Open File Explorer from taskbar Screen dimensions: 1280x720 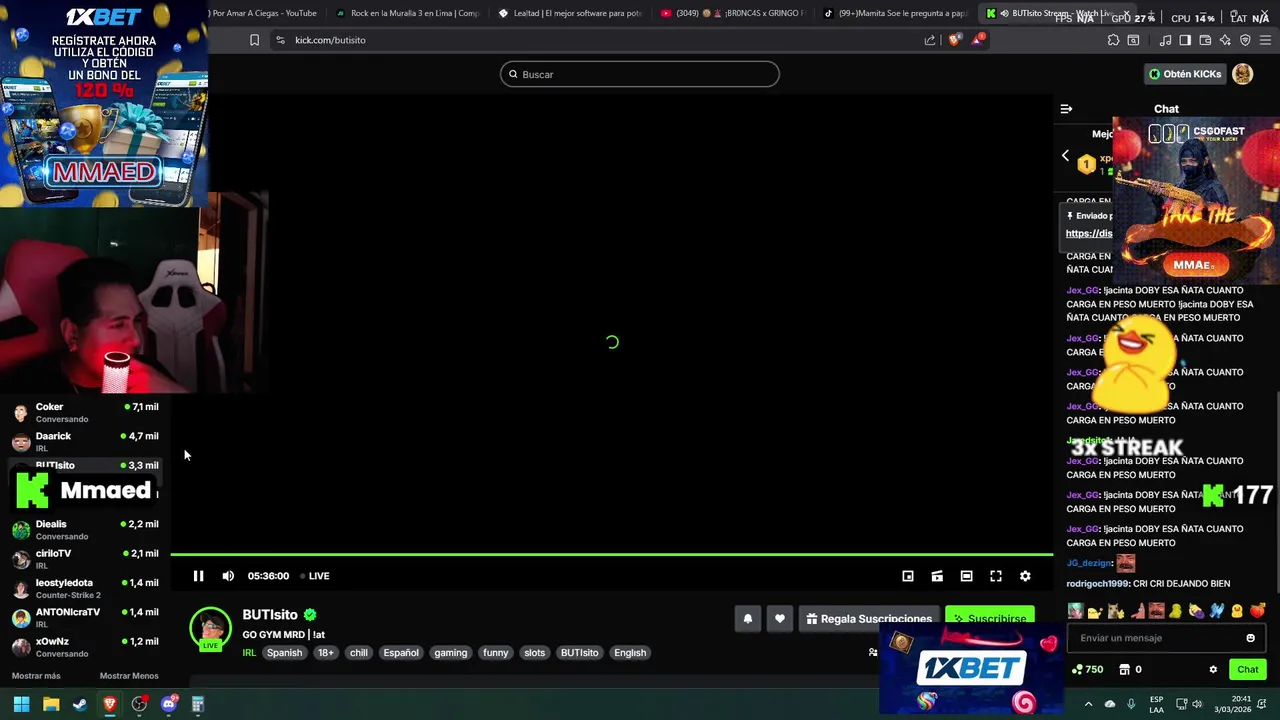[51, 704]
